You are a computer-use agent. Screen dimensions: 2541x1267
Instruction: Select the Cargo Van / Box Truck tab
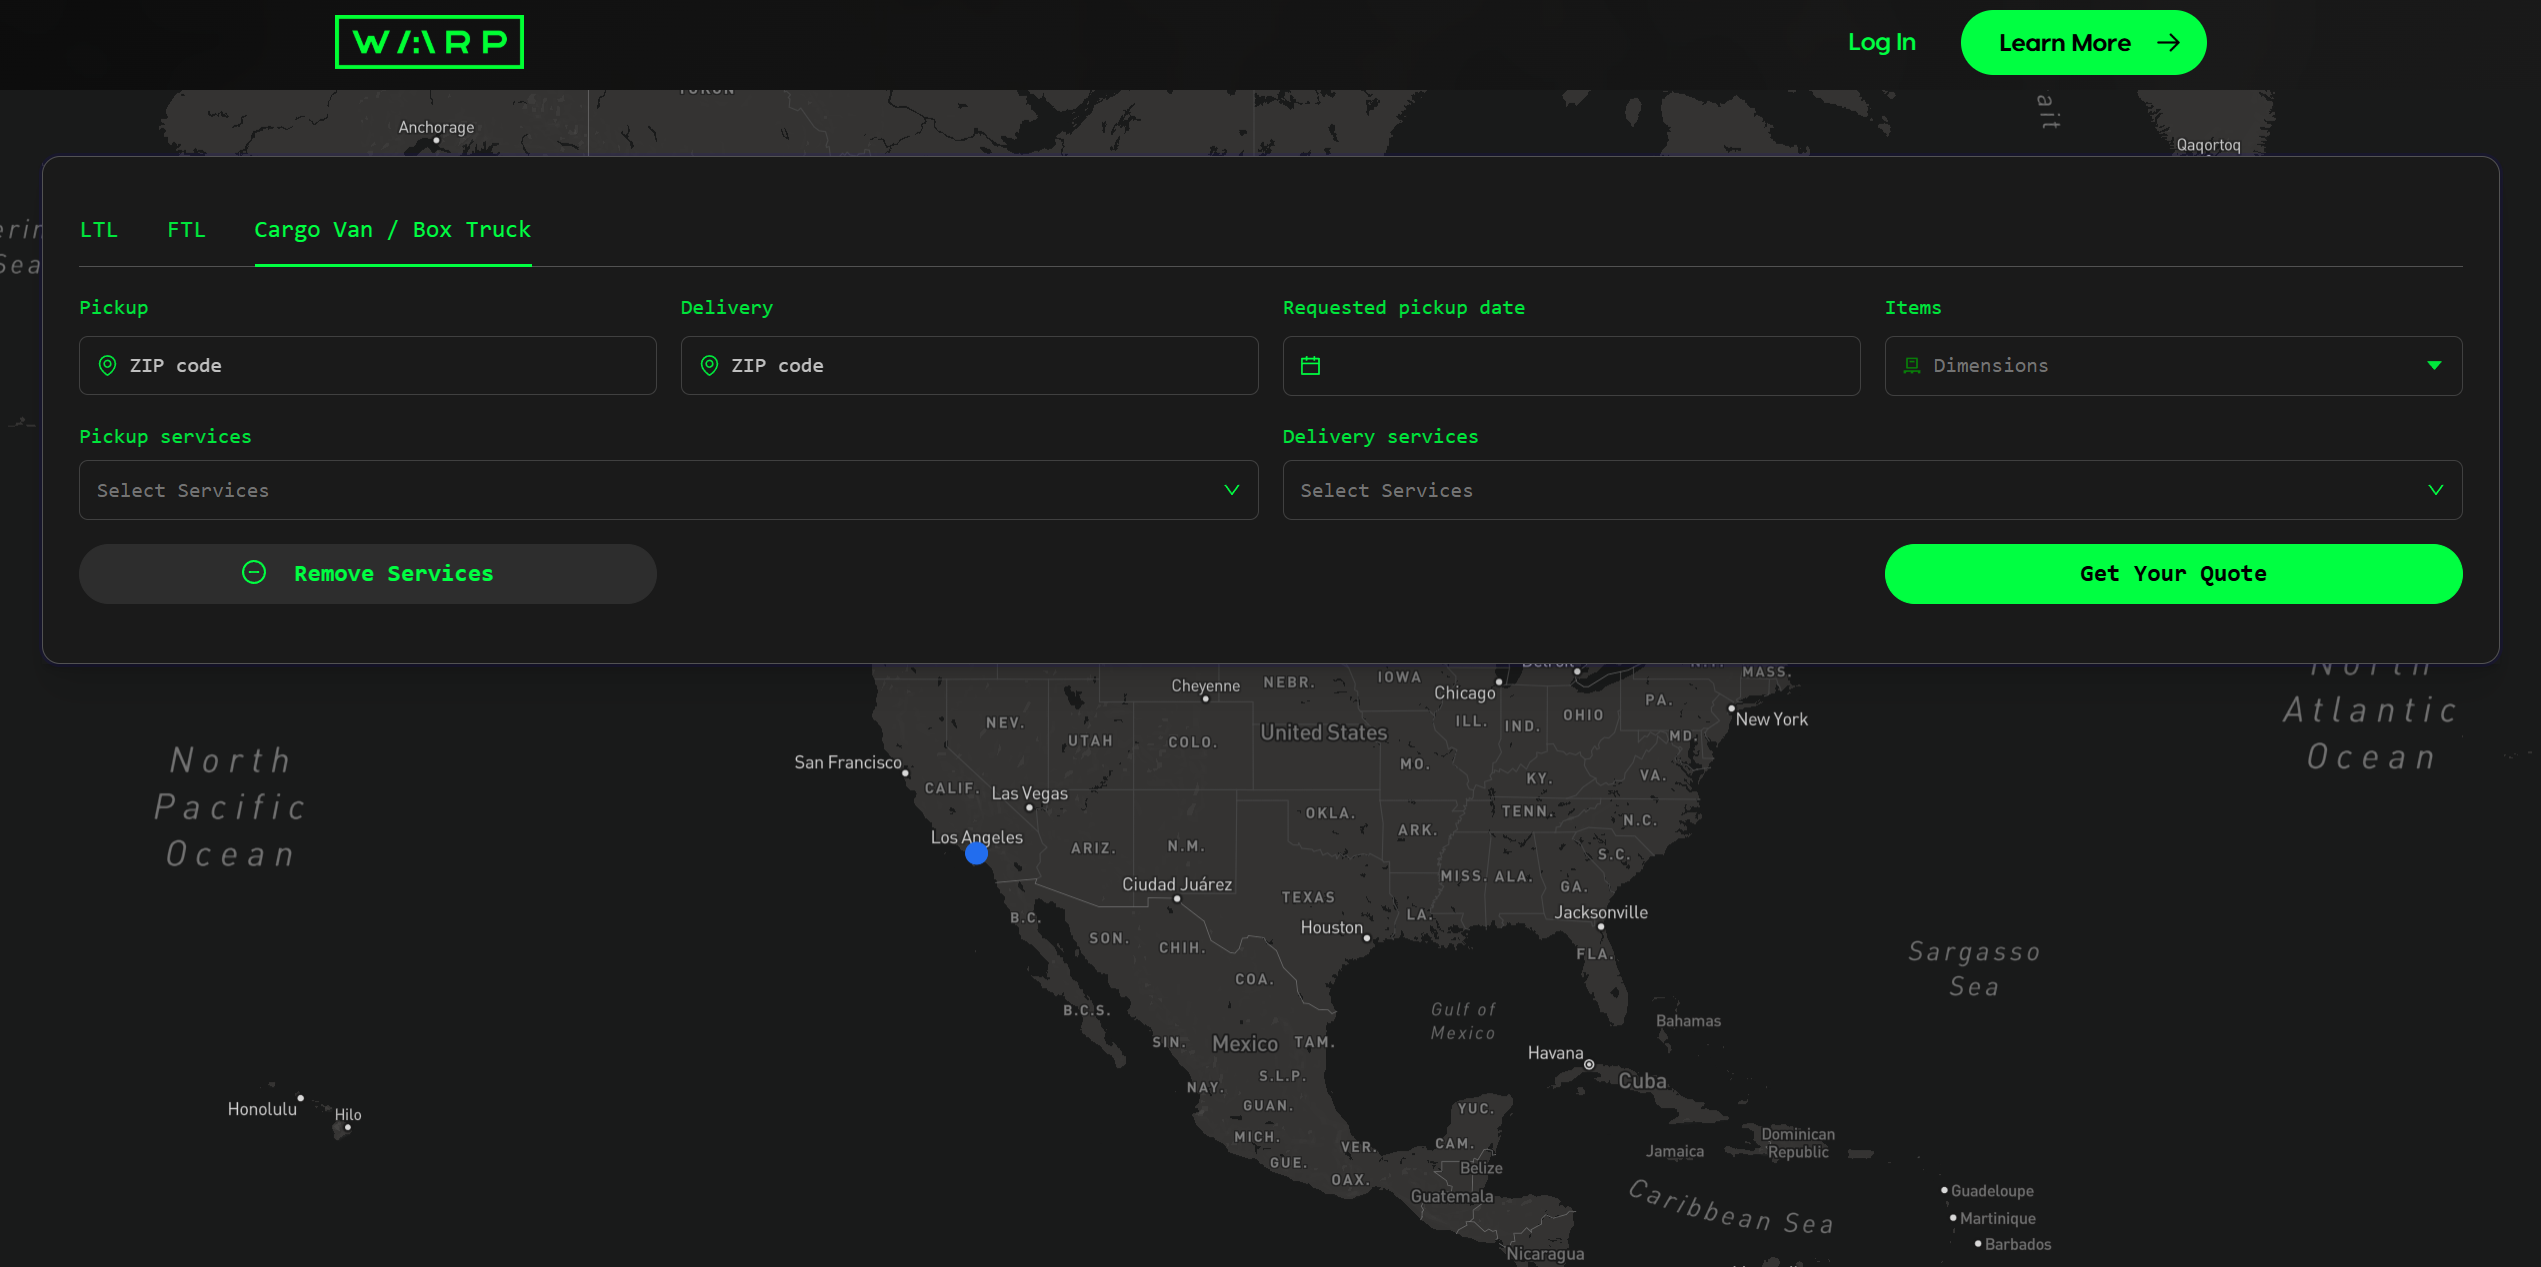(392, 230)
